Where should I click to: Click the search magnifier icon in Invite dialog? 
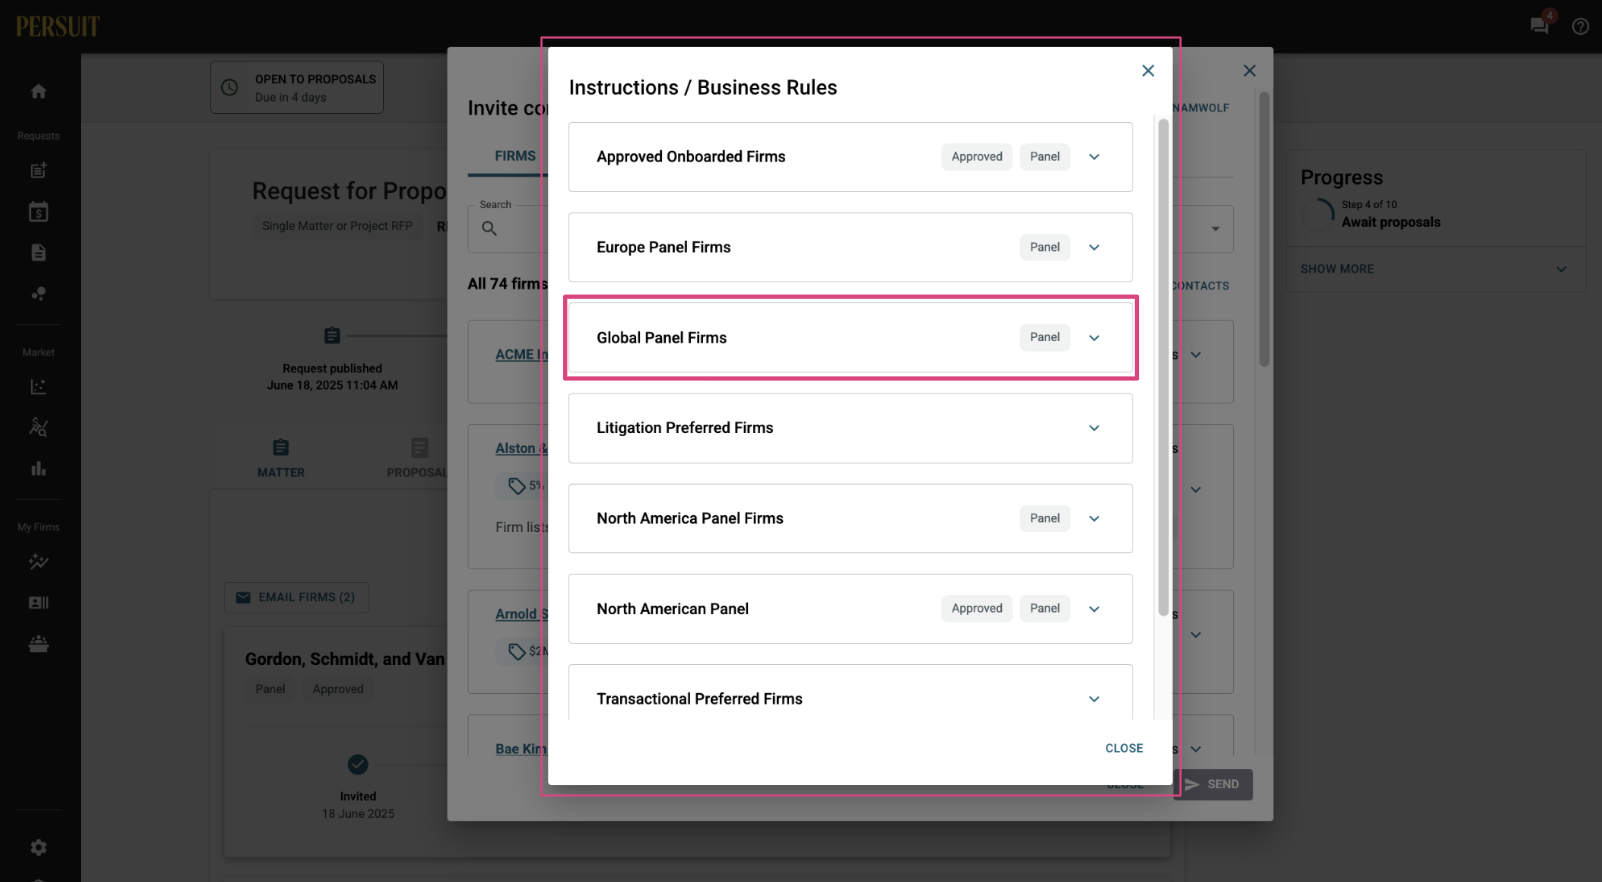coord(489,229)
